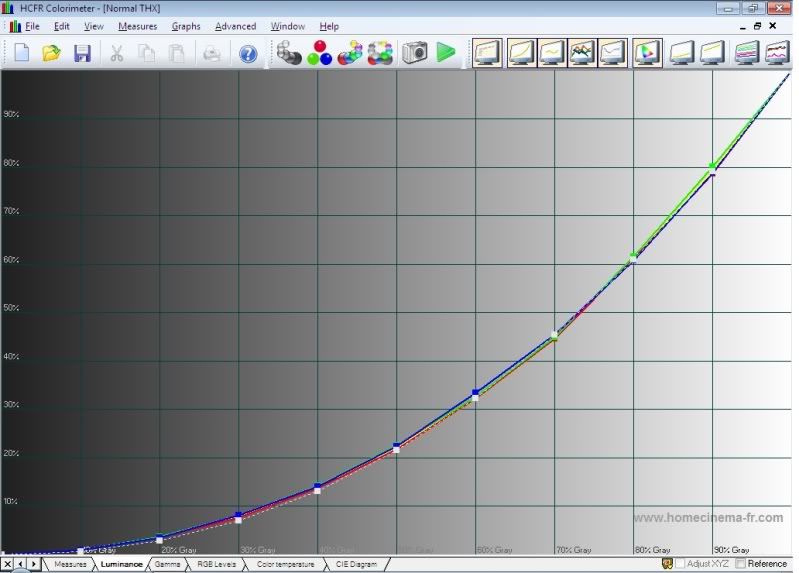
Task: Open a file with the folder icon
Action: point(52,53)
